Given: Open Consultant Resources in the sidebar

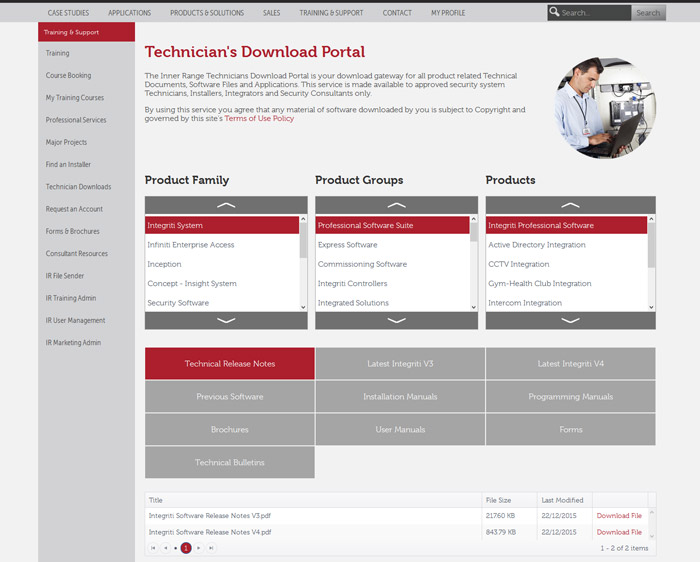Looking at the screenshot, I should (x=76, y=254).
